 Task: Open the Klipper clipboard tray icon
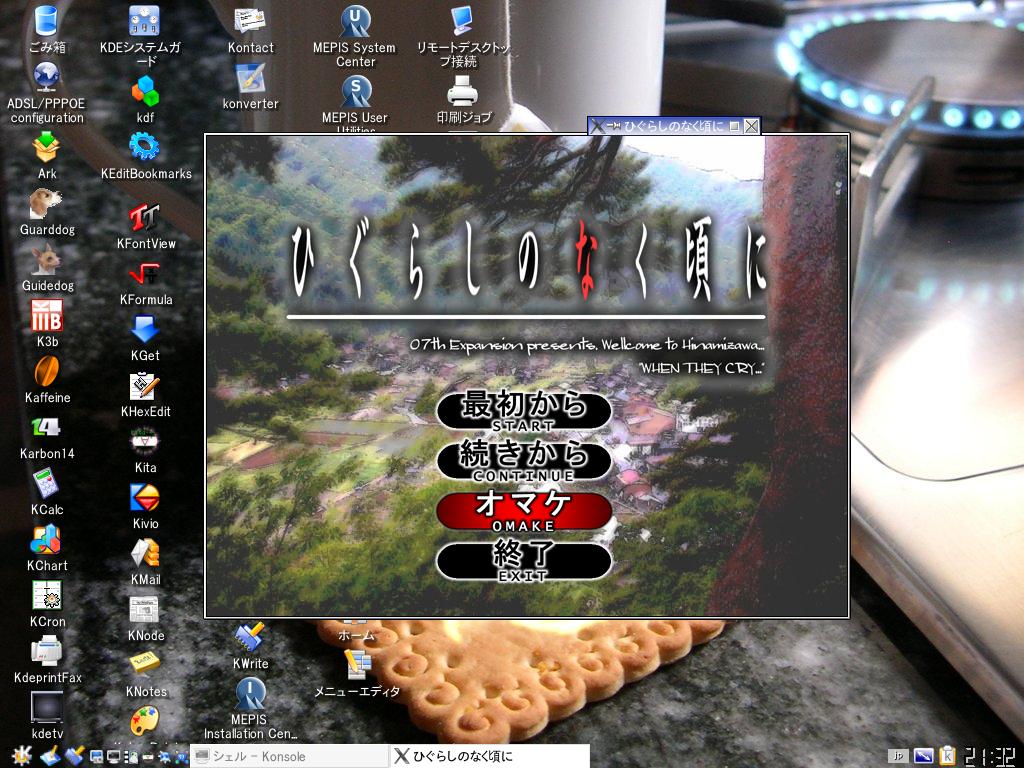pyautogui.click(x=948, y=756)
